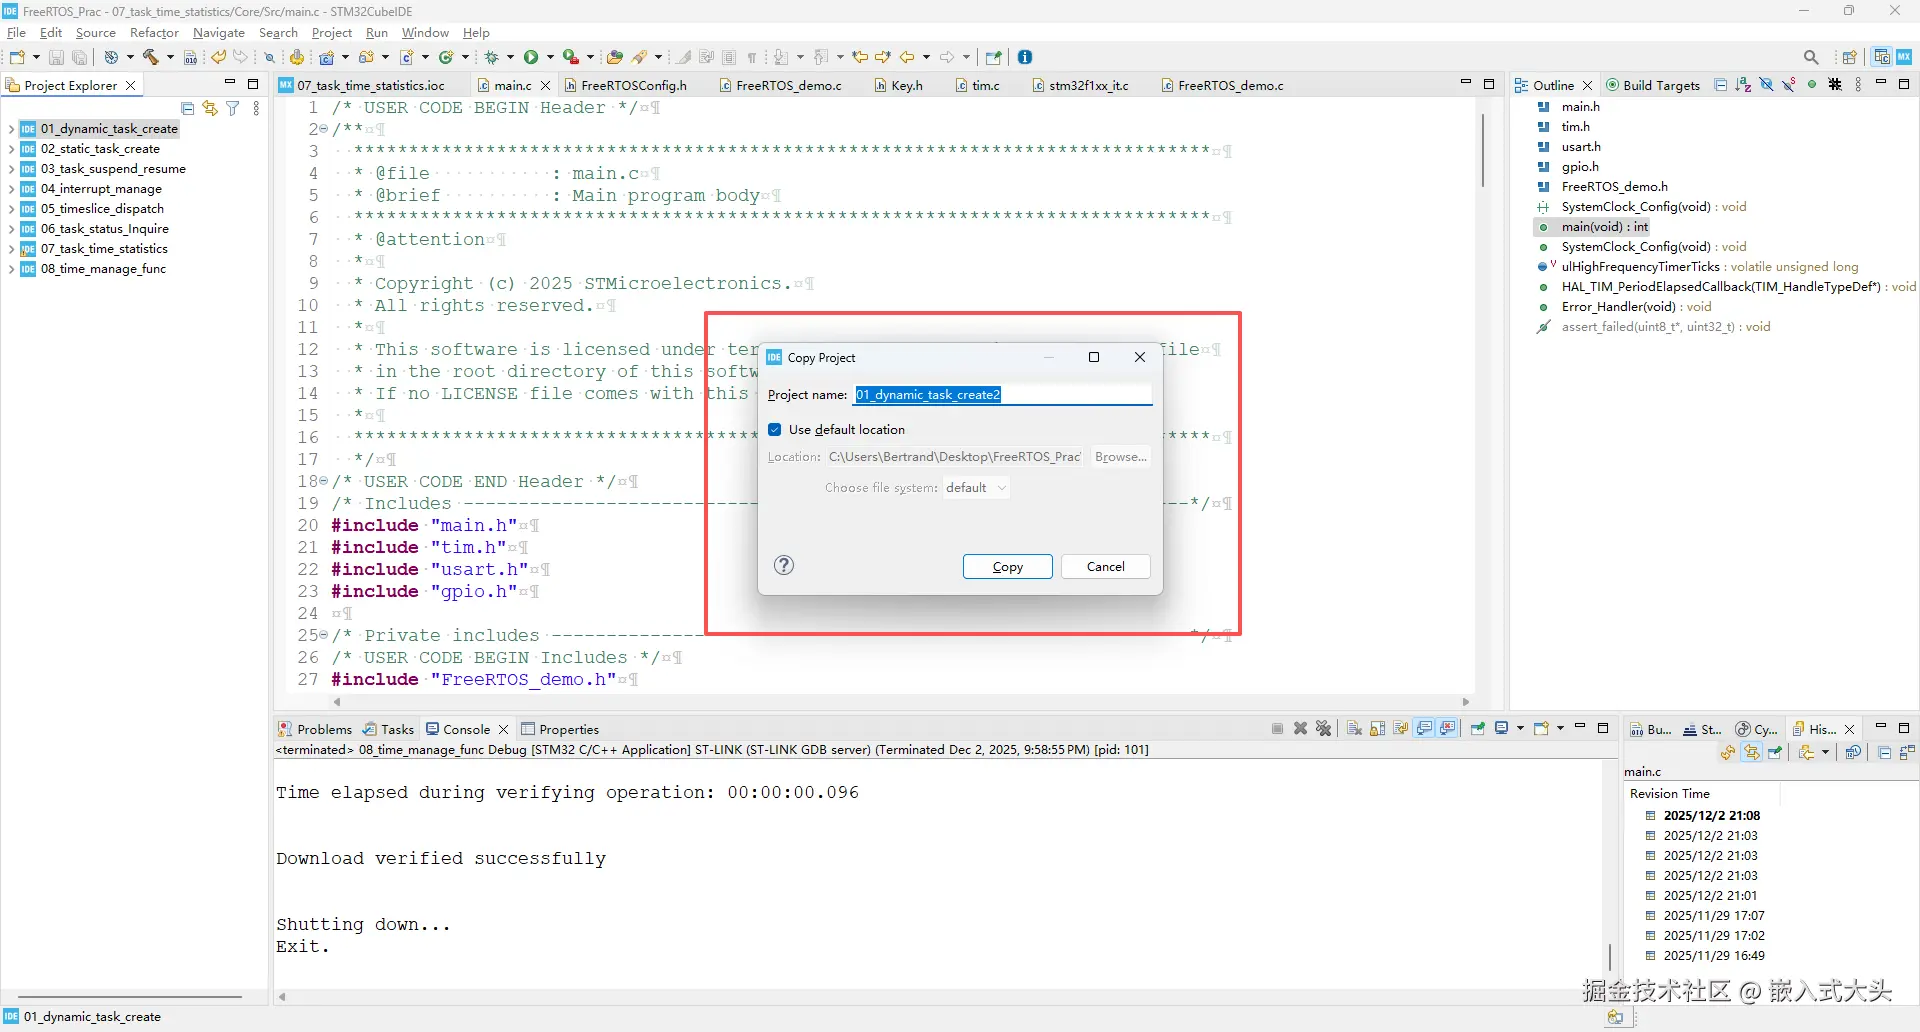Collapse all in Outline view
Viewport: 1920px width, 1032px height.
(1720, 85)
